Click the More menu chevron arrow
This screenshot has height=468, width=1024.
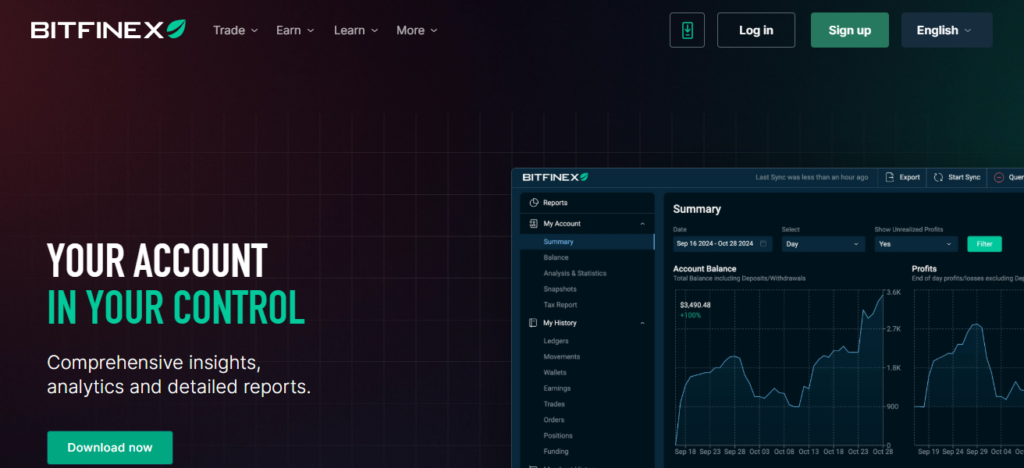(434, 31)
